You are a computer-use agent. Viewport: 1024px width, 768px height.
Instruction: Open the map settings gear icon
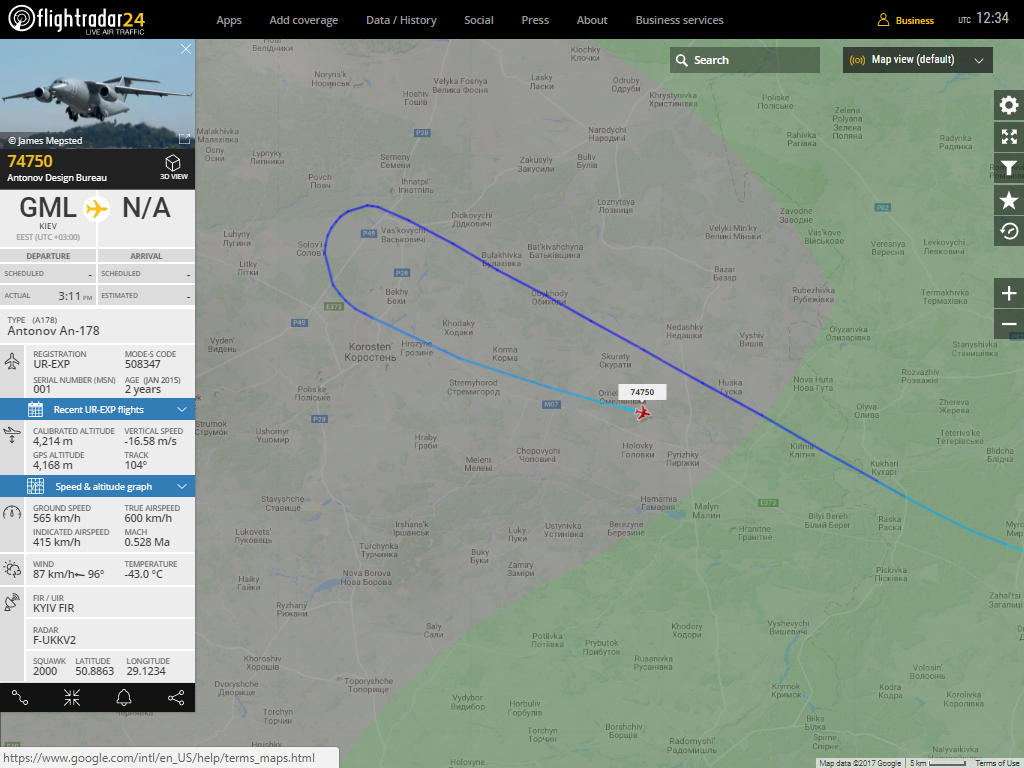pos(1008,105)
